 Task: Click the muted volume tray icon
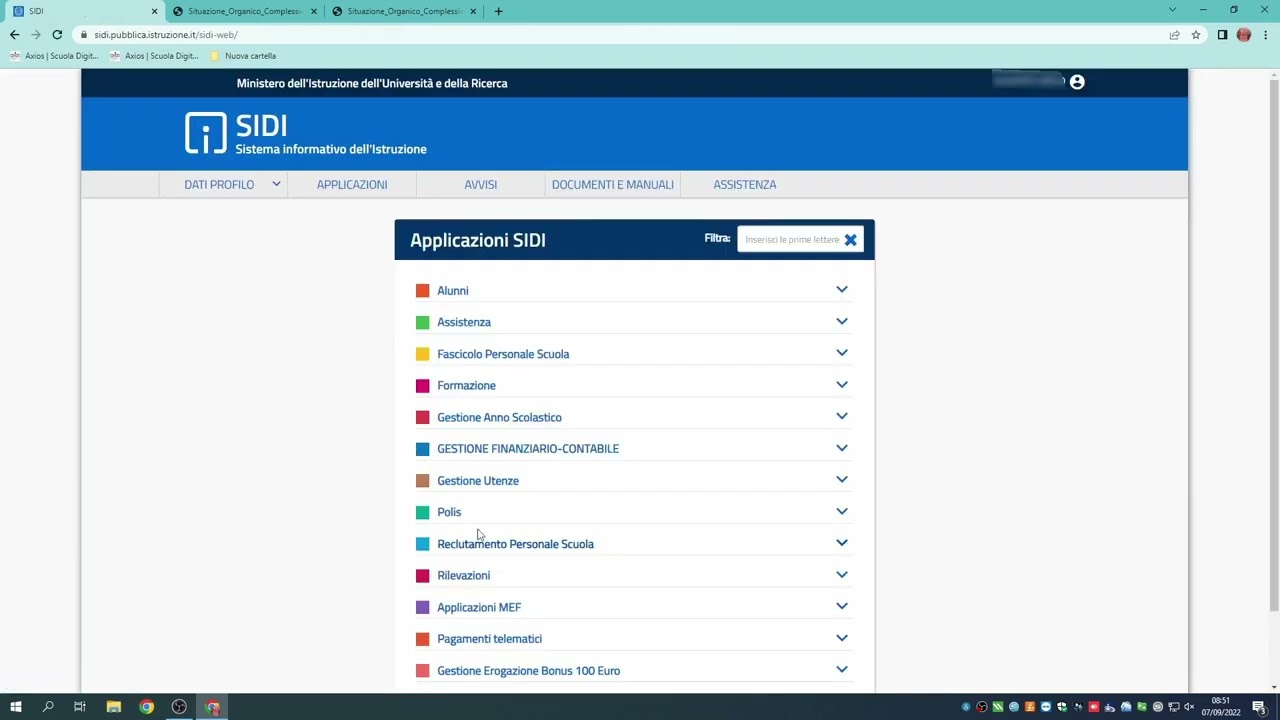(x=1190, y=707)
